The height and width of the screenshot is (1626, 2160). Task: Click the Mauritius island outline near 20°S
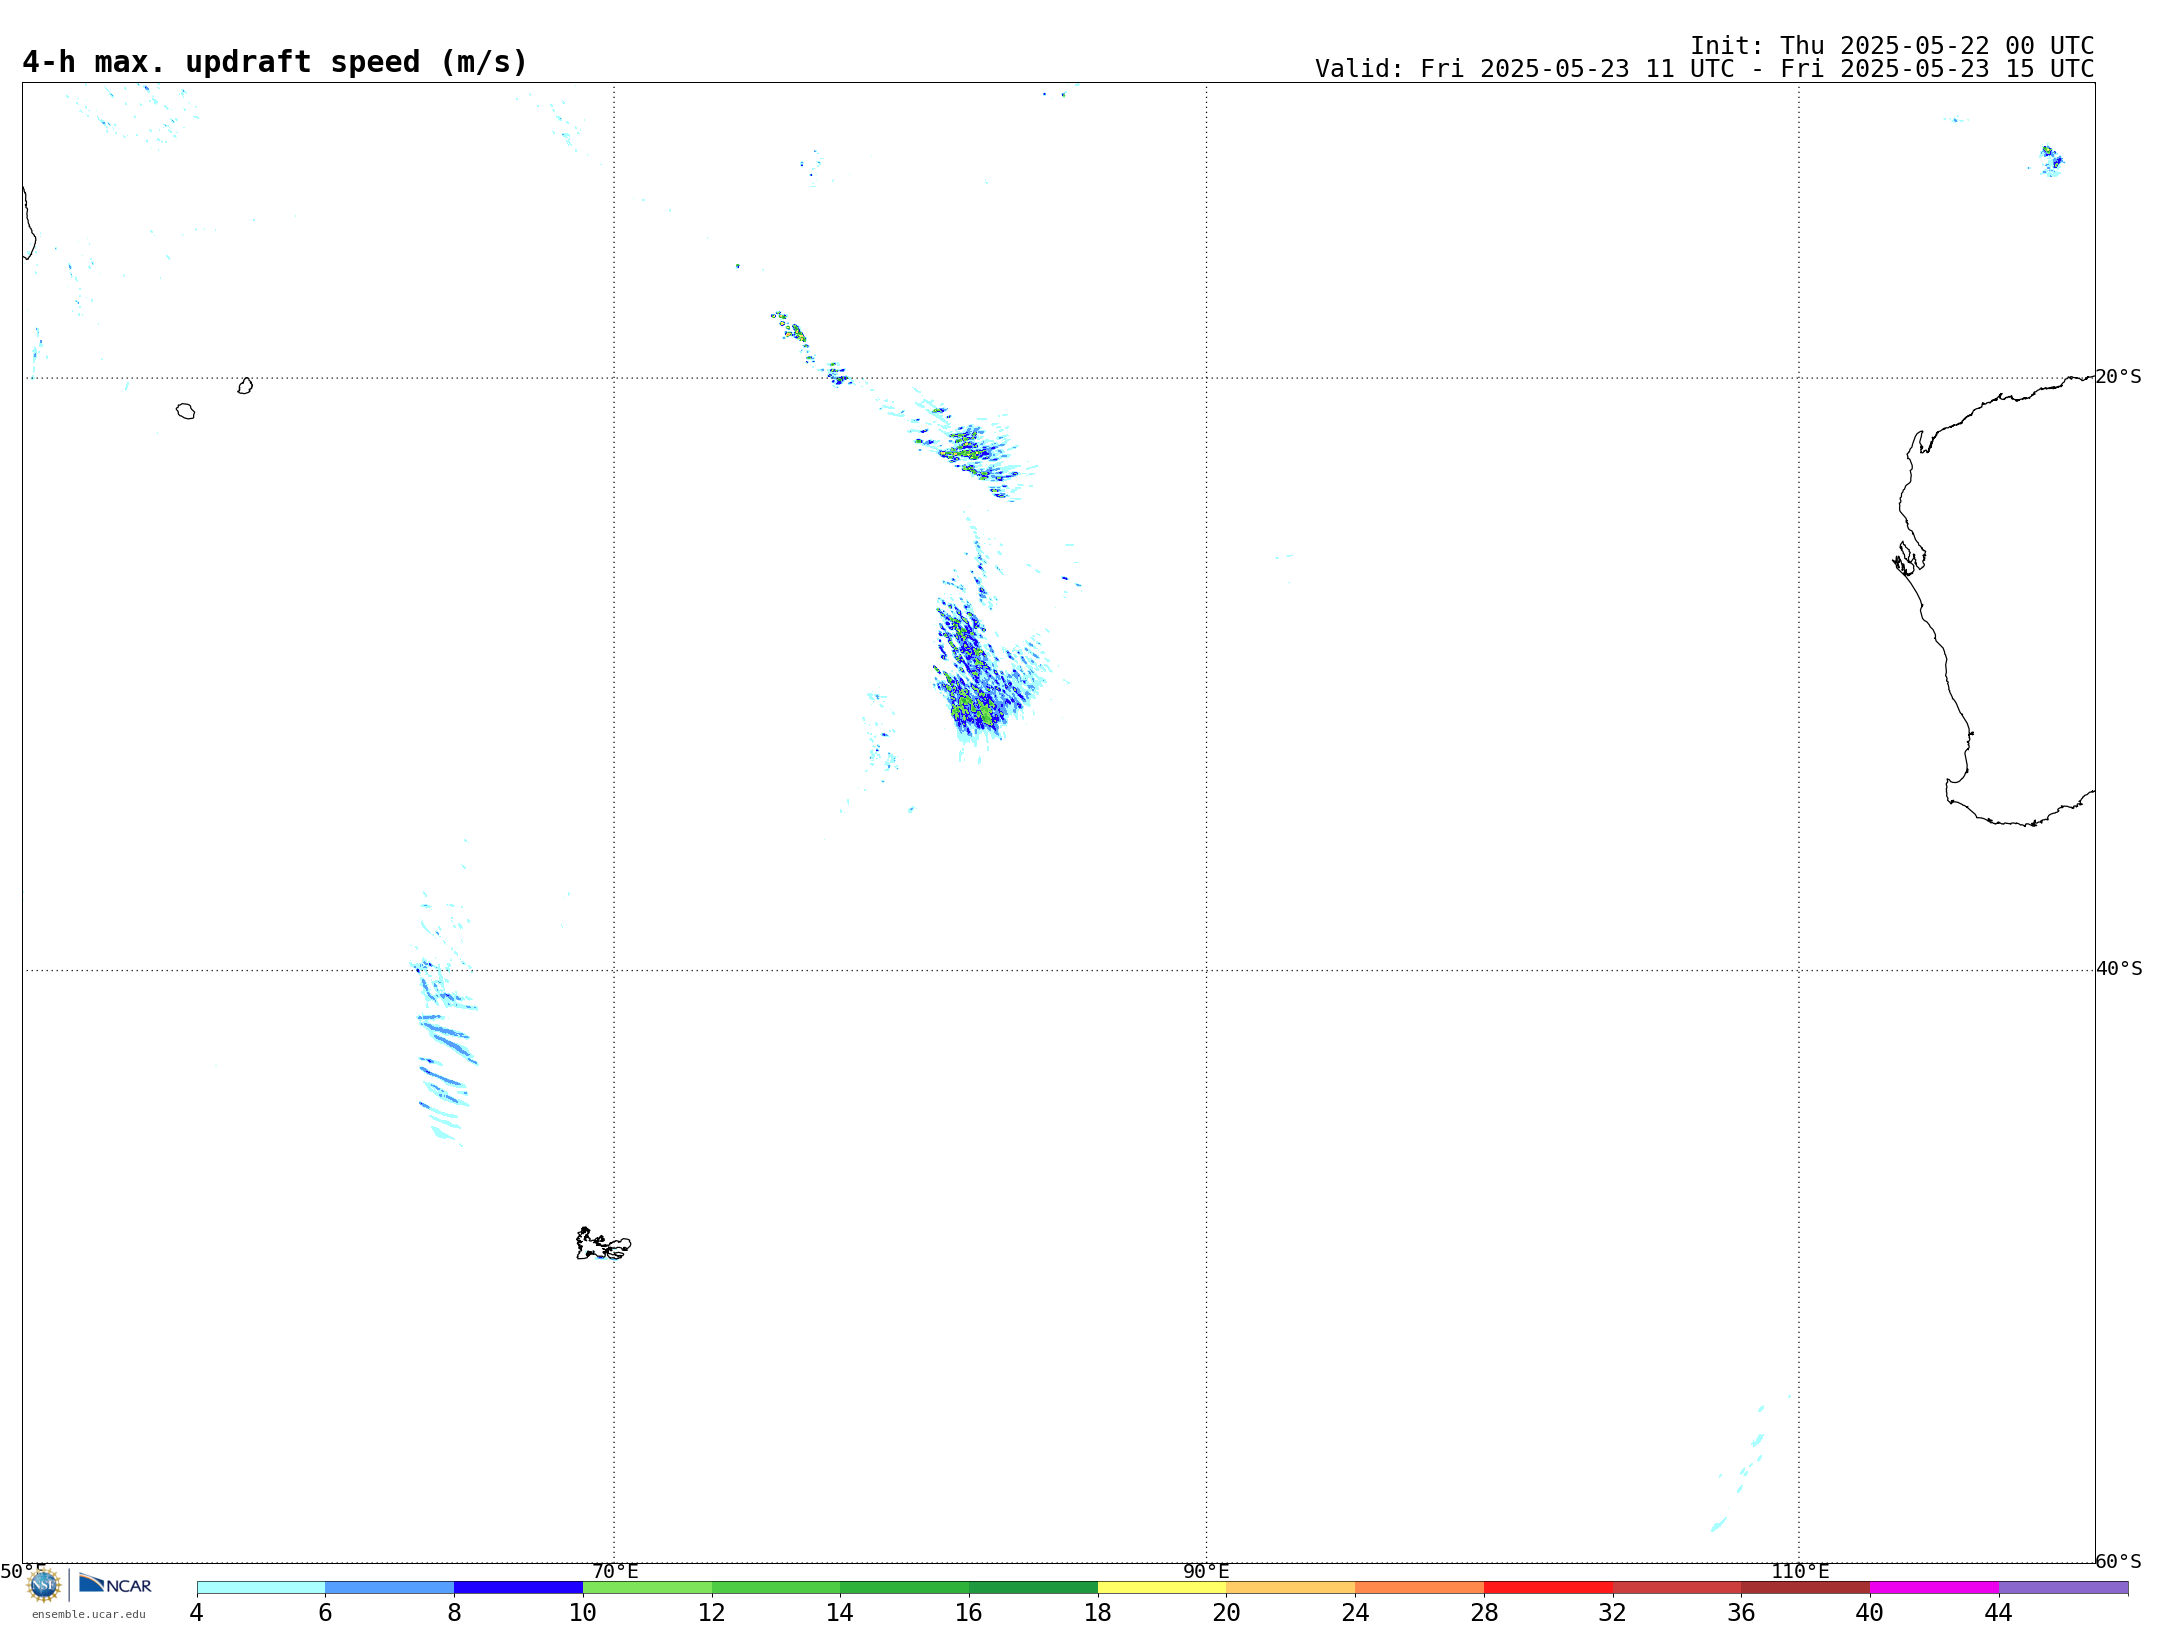click(x=245, y=386)
